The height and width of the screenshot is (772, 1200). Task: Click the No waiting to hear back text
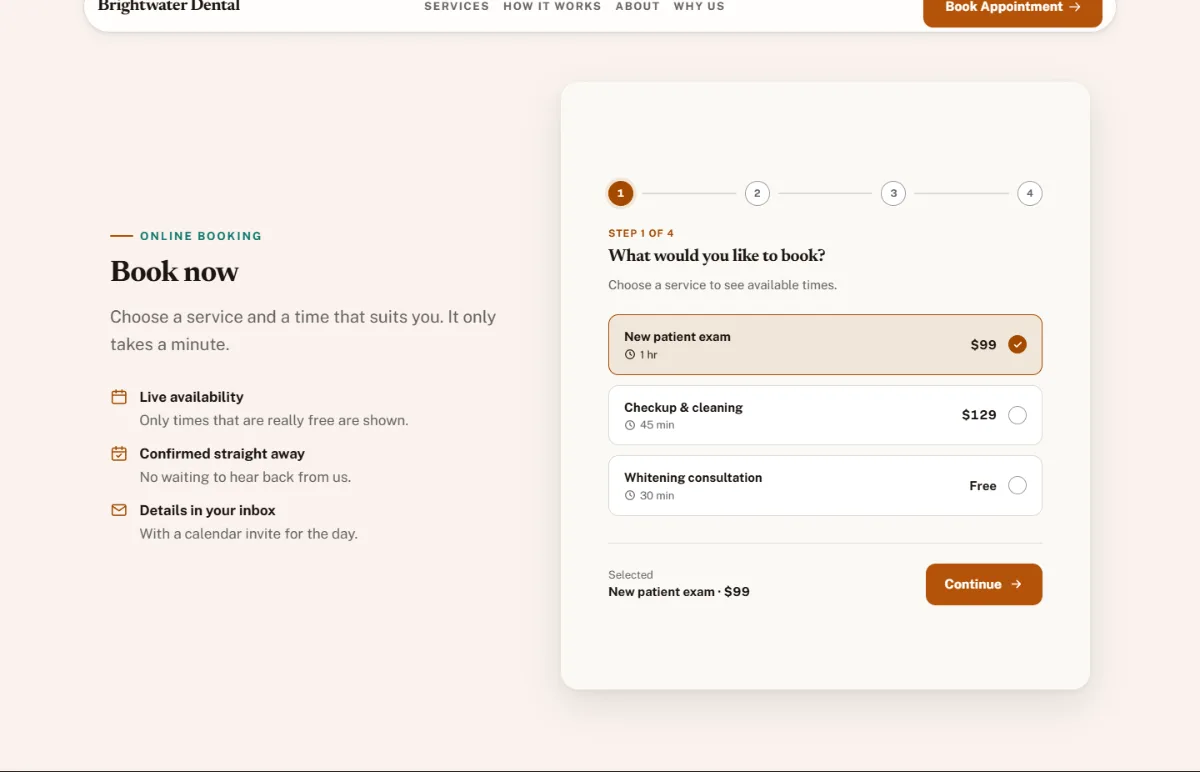pyautogui.click(x=245, y=477)
